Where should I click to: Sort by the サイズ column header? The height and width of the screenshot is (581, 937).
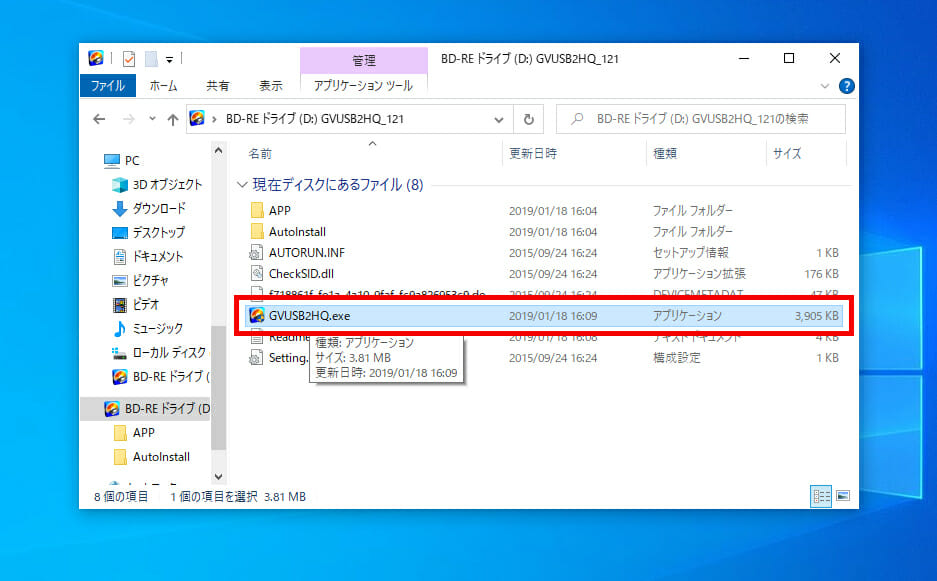(x=786, y=154)
